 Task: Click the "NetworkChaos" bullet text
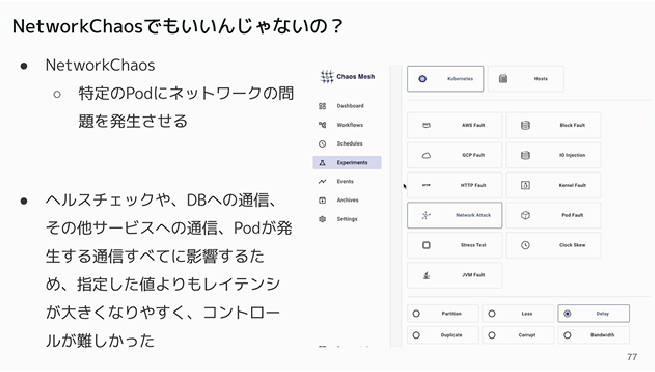pyautogui.click(x=100, y=65)
